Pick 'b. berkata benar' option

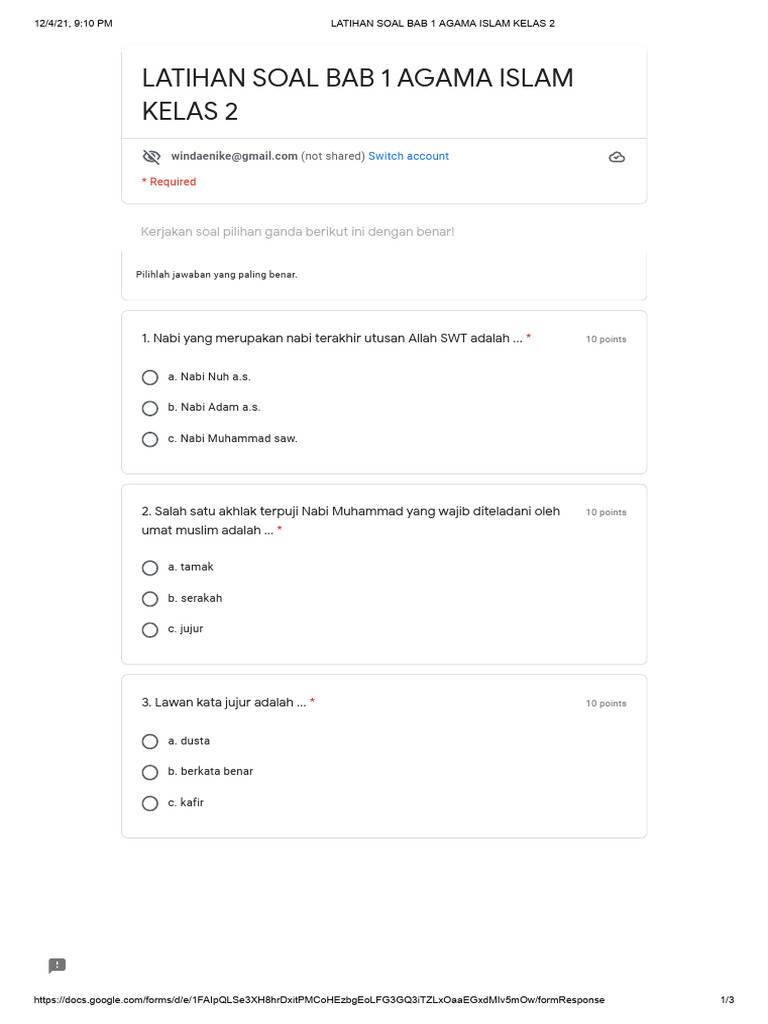tap(150, 772)
